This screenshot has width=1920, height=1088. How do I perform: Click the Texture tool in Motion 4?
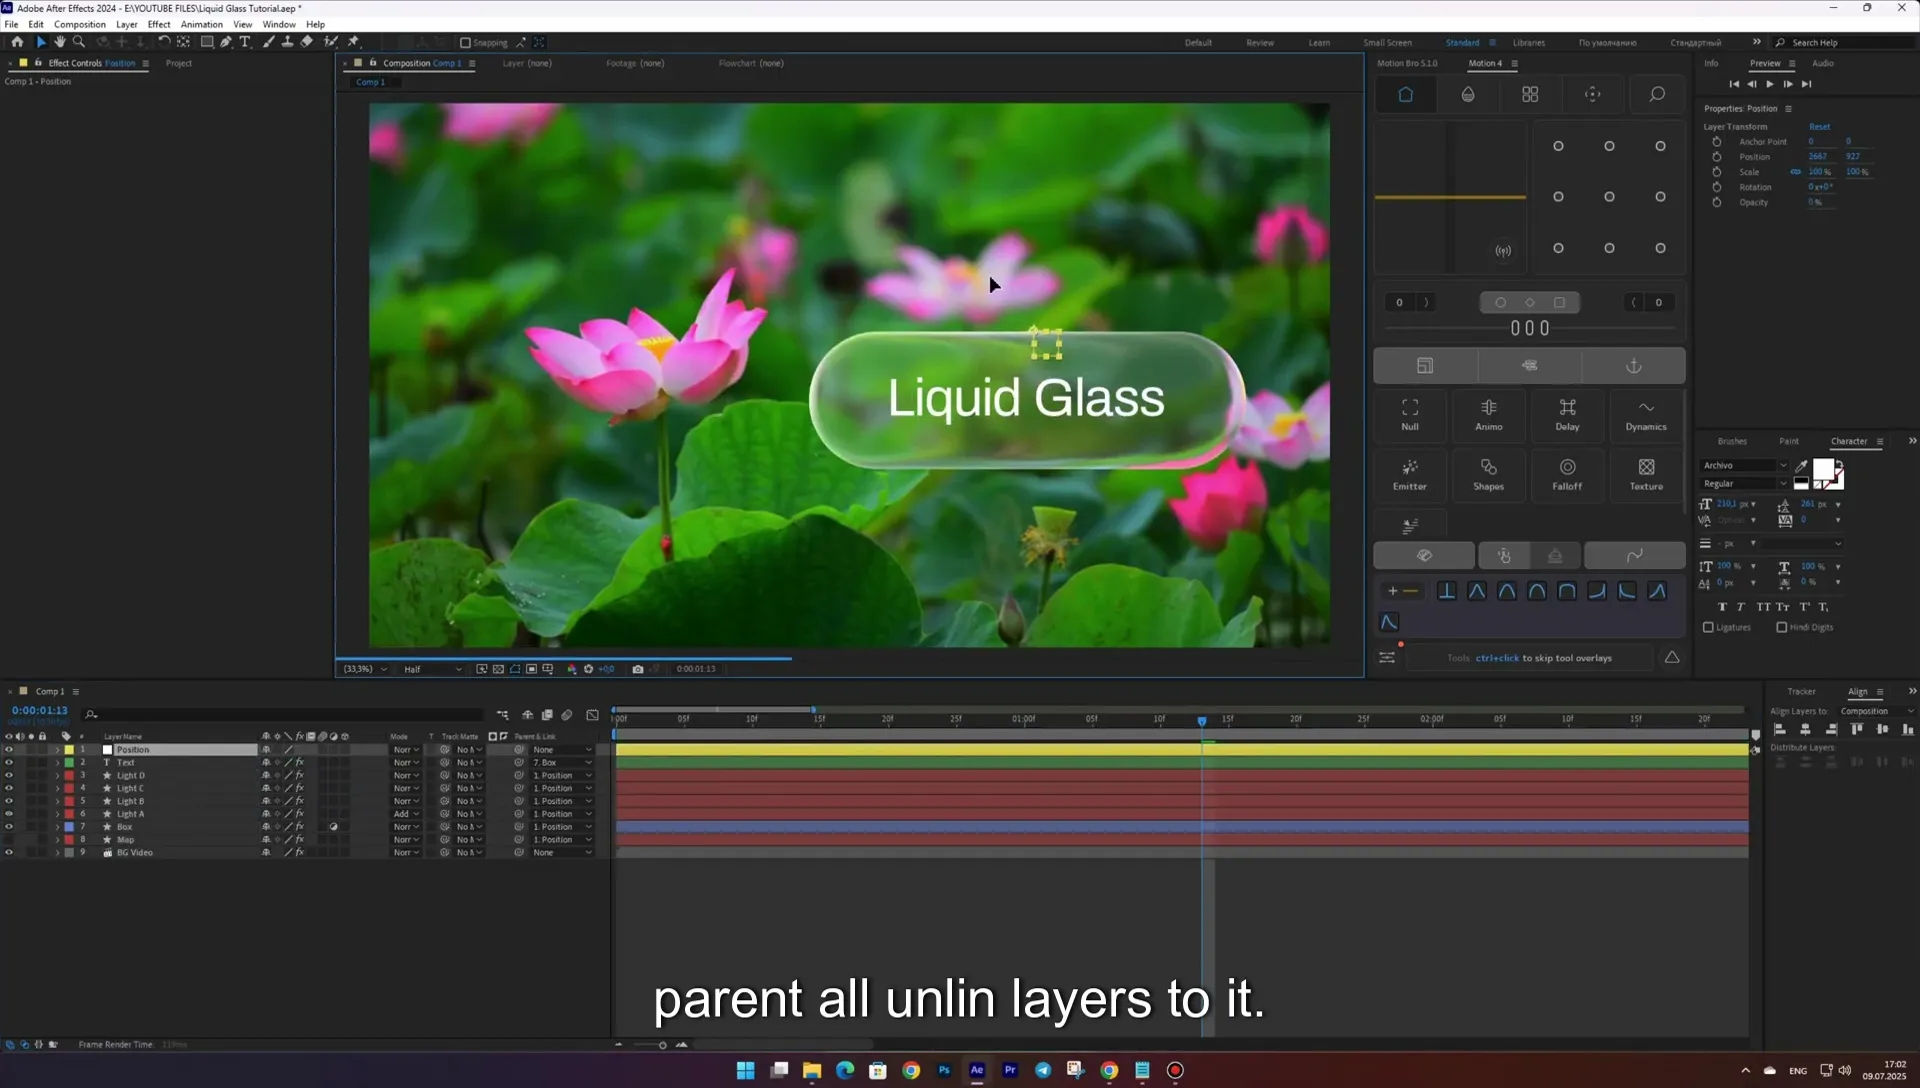pos(1646,474)
